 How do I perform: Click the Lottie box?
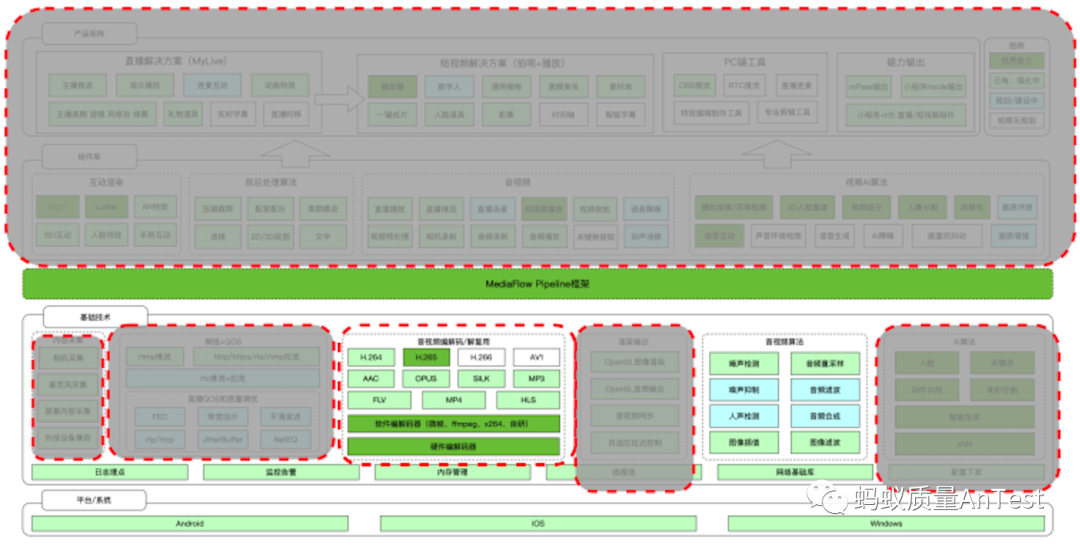(107, 207)
